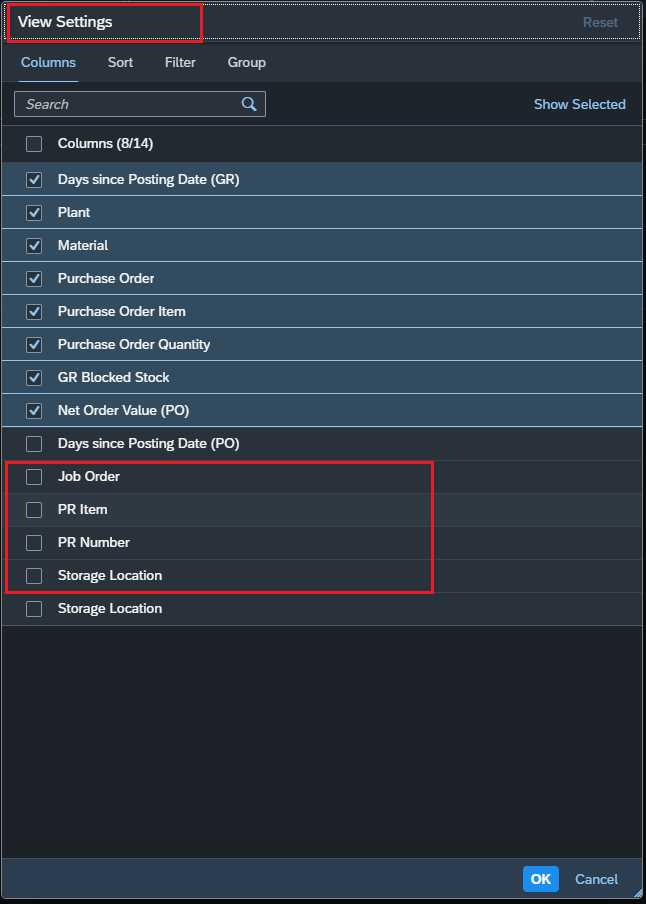Toggle the select-all Columns checkbox
646x904 pixels.
[x=34, y=144]
